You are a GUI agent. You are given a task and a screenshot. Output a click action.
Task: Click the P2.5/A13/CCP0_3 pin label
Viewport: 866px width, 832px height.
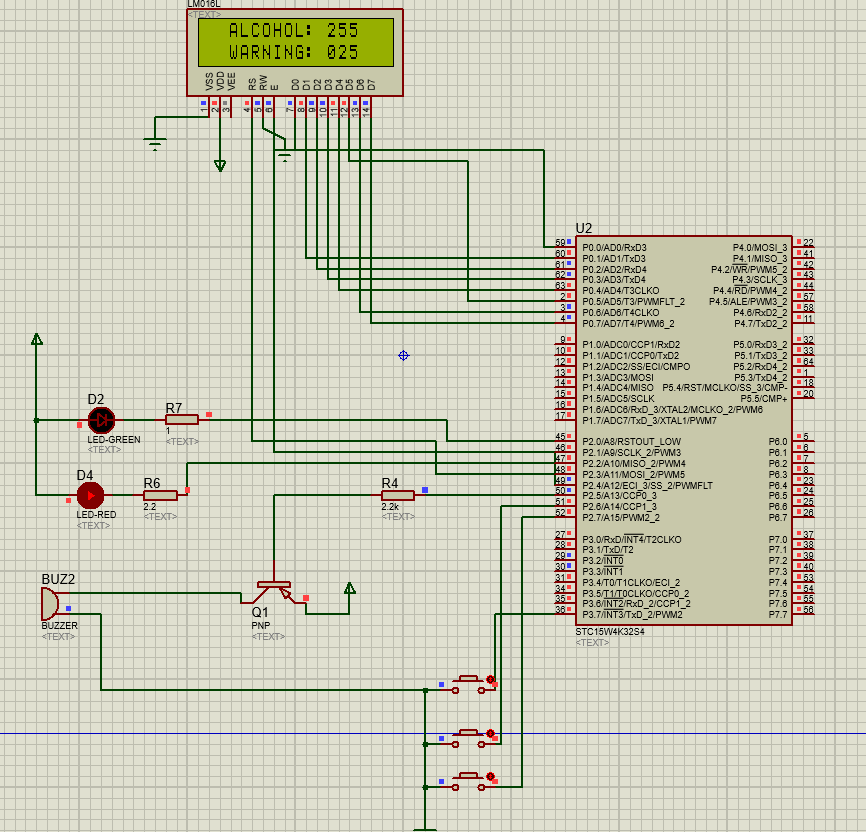619,496
